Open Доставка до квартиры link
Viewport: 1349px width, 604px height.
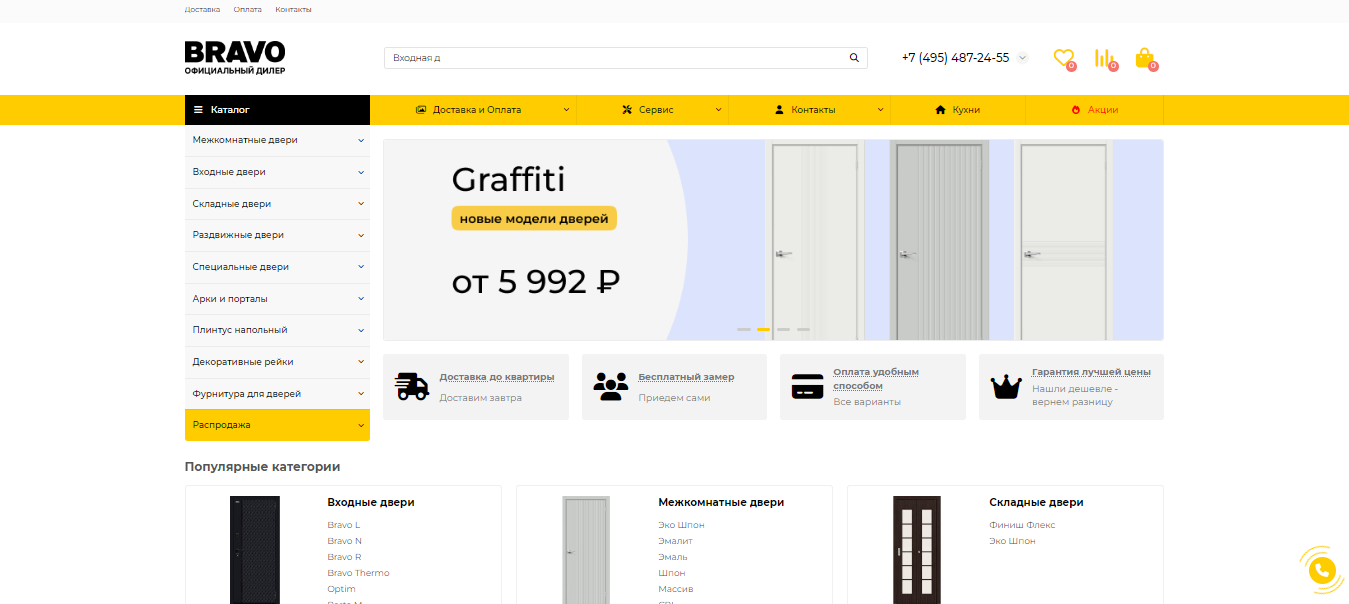[497, 377]
